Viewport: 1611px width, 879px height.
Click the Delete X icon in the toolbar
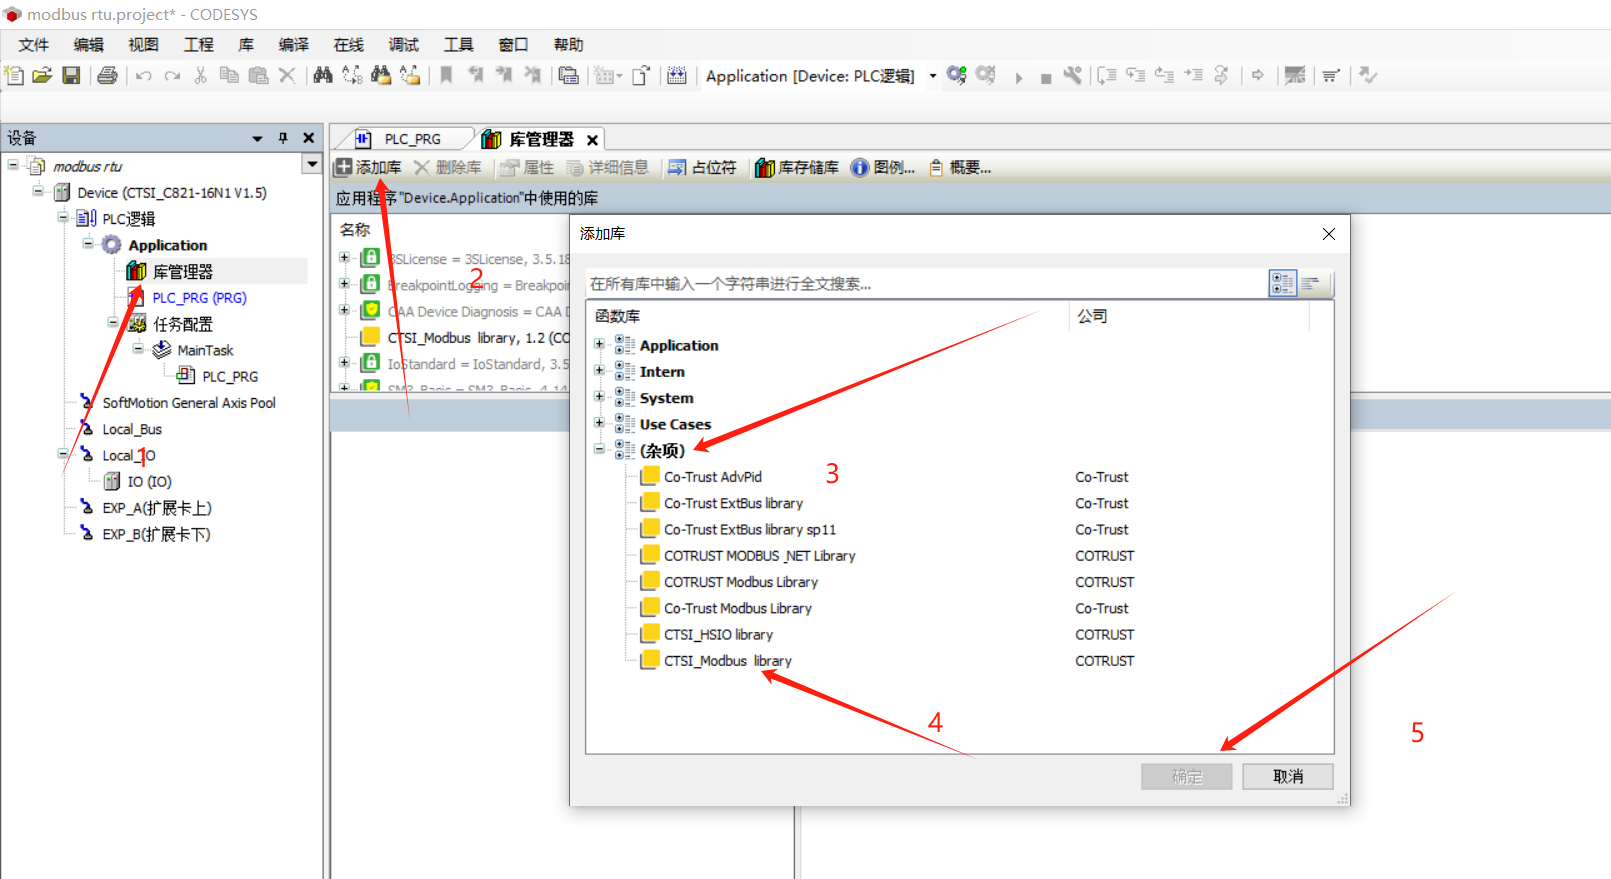pyautogui.click(x=287, y=75)
